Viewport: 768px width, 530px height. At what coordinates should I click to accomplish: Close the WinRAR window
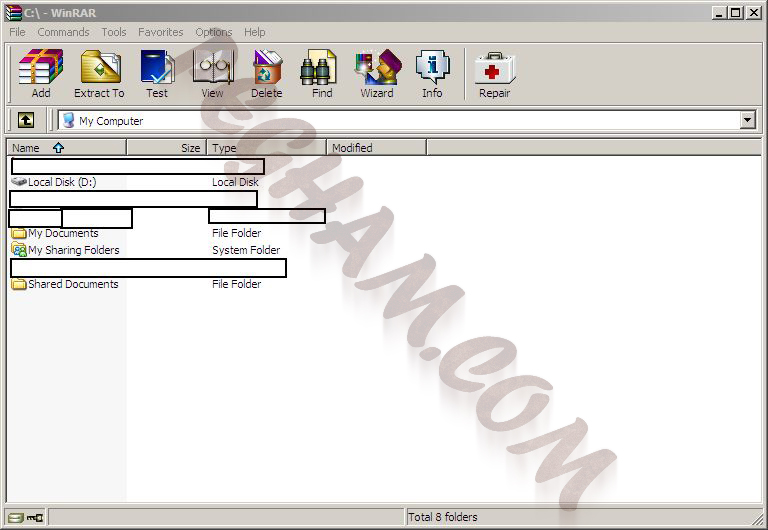coord(753,13)
